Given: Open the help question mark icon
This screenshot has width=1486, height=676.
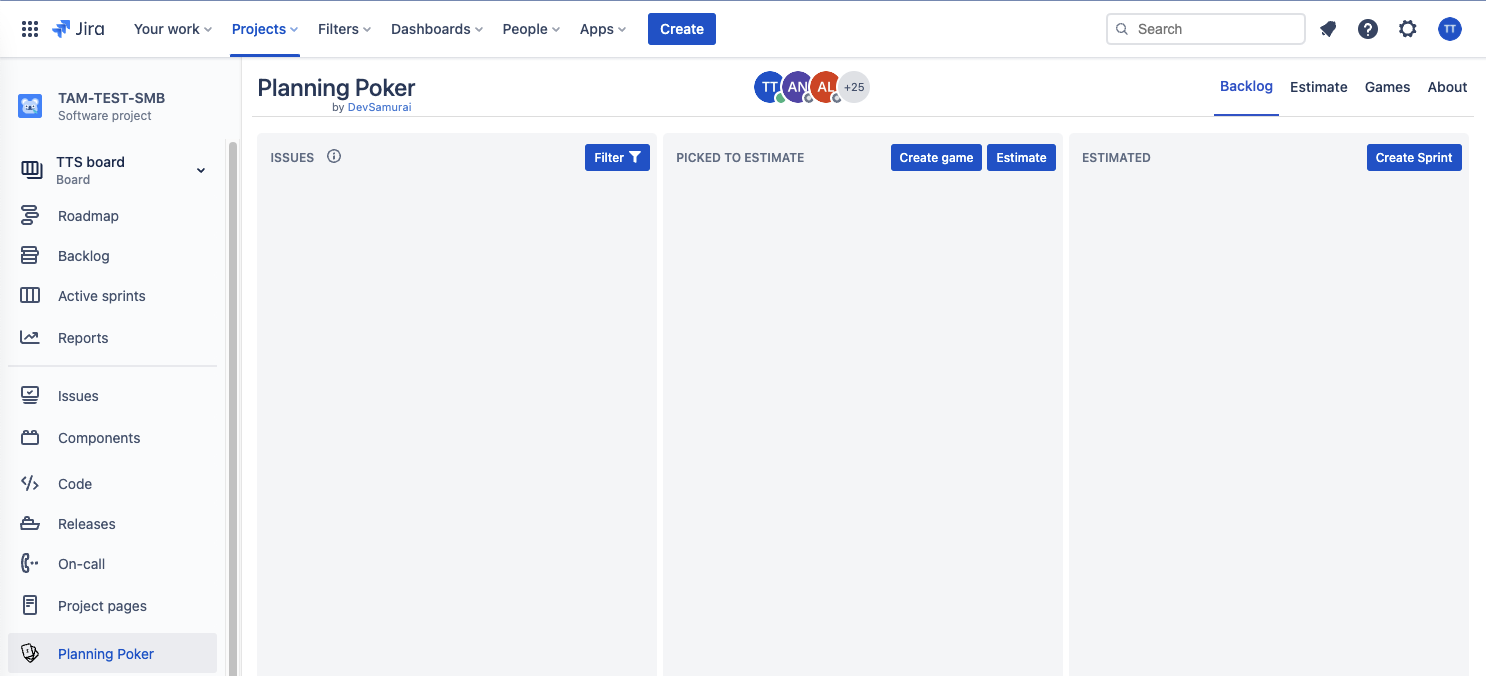Looking at the screenshot, I should (x=1368, y=29).
